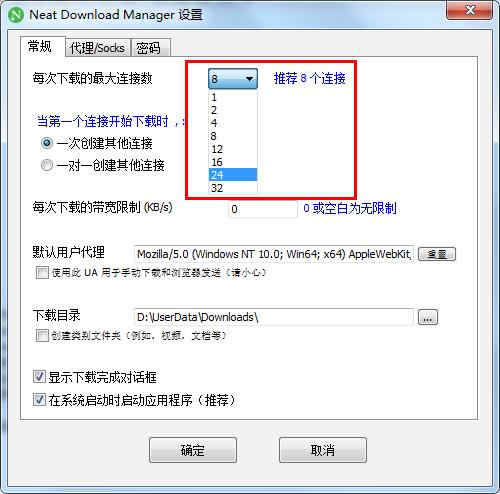This screenshot has width=500, height=494.
Task: Enable create category folders checkbox
Action: 42,335
